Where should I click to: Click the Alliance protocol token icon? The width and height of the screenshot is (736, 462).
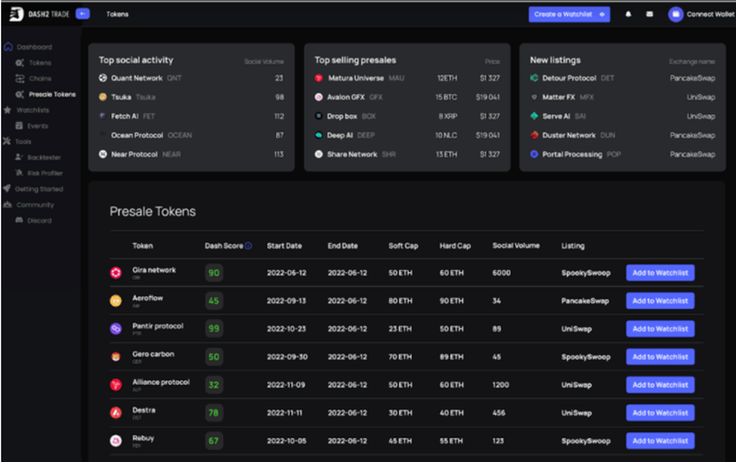click(116, 385)
